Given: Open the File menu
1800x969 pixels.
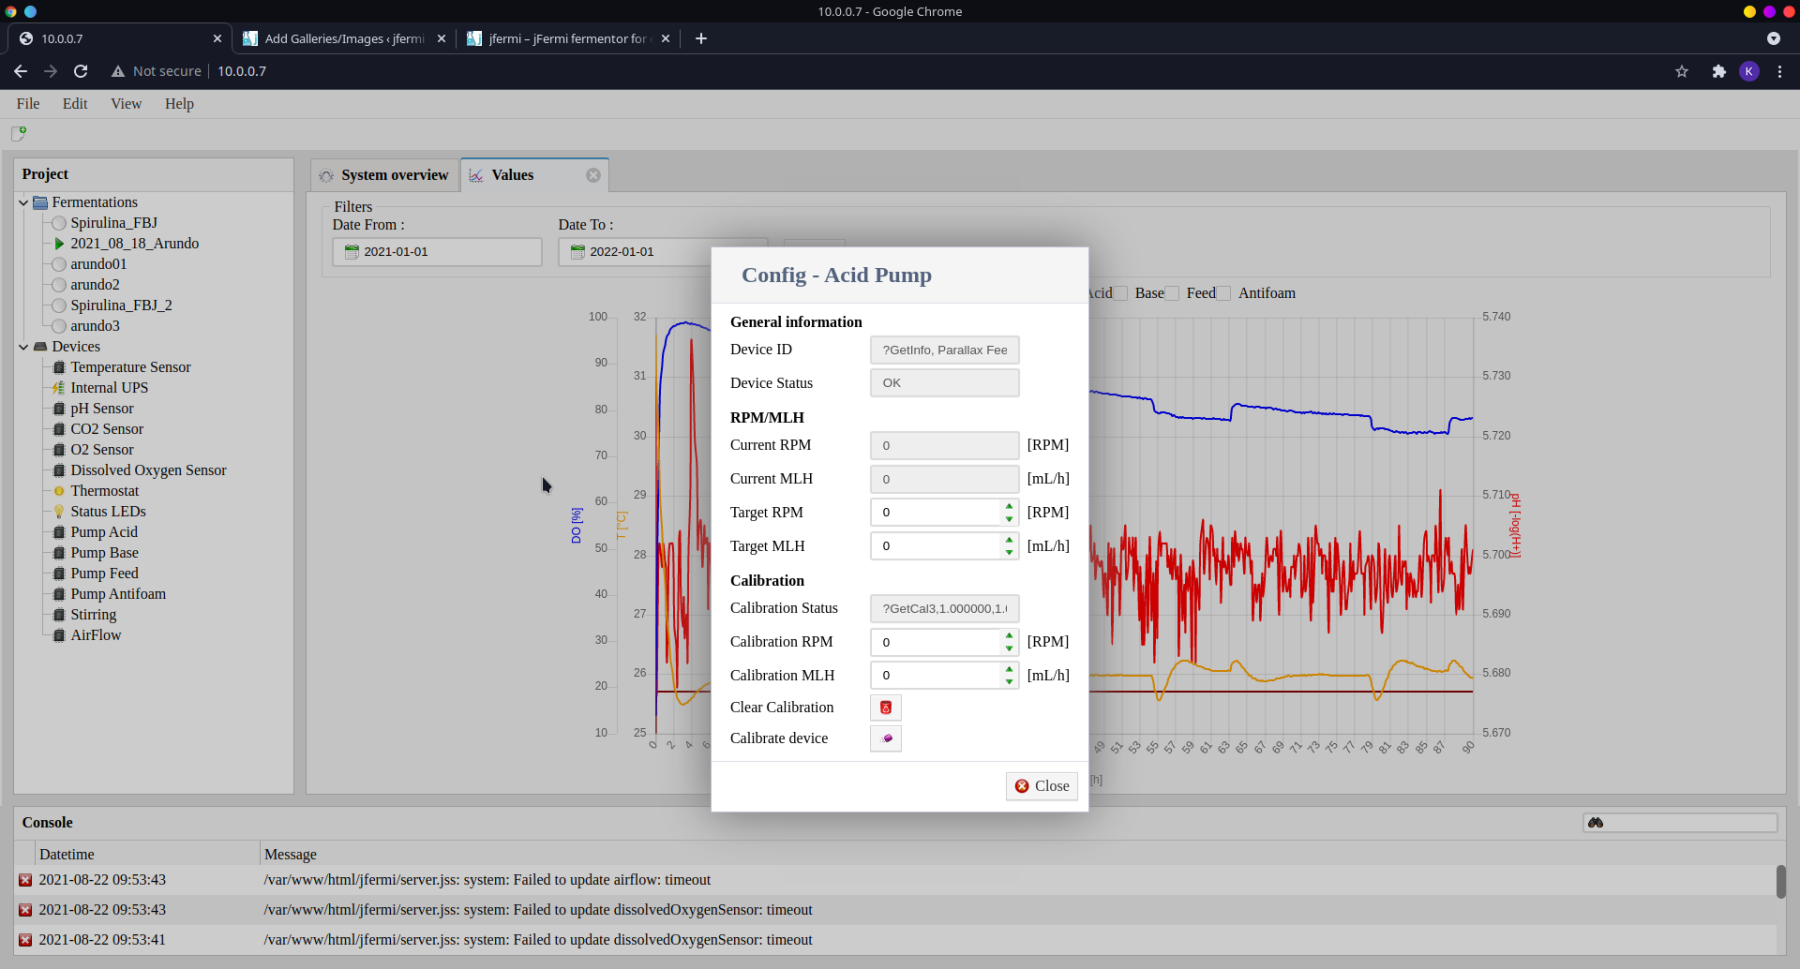Looking at the screenshot, I should tap(28, 104).
